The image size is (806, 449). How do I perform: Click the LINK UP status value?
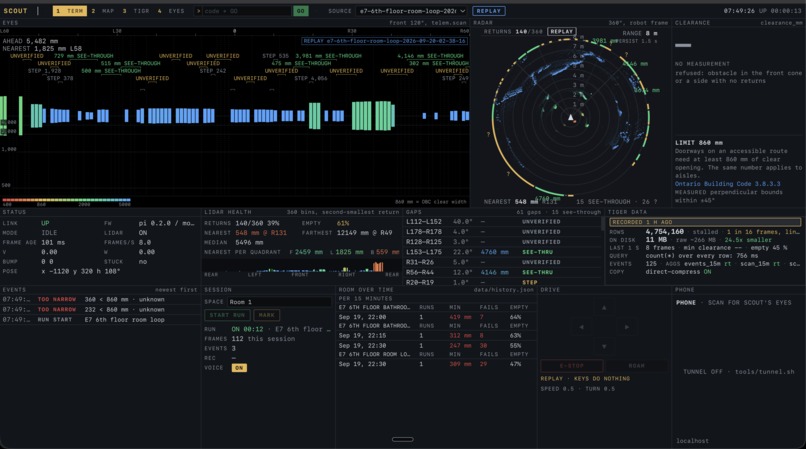pyautogui.click(x=45, y=223)
